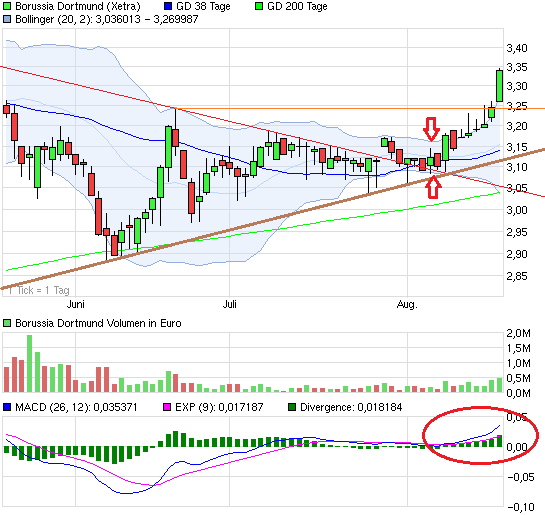Click the 'EXP (9): 0,017187' label

(219, 407)
